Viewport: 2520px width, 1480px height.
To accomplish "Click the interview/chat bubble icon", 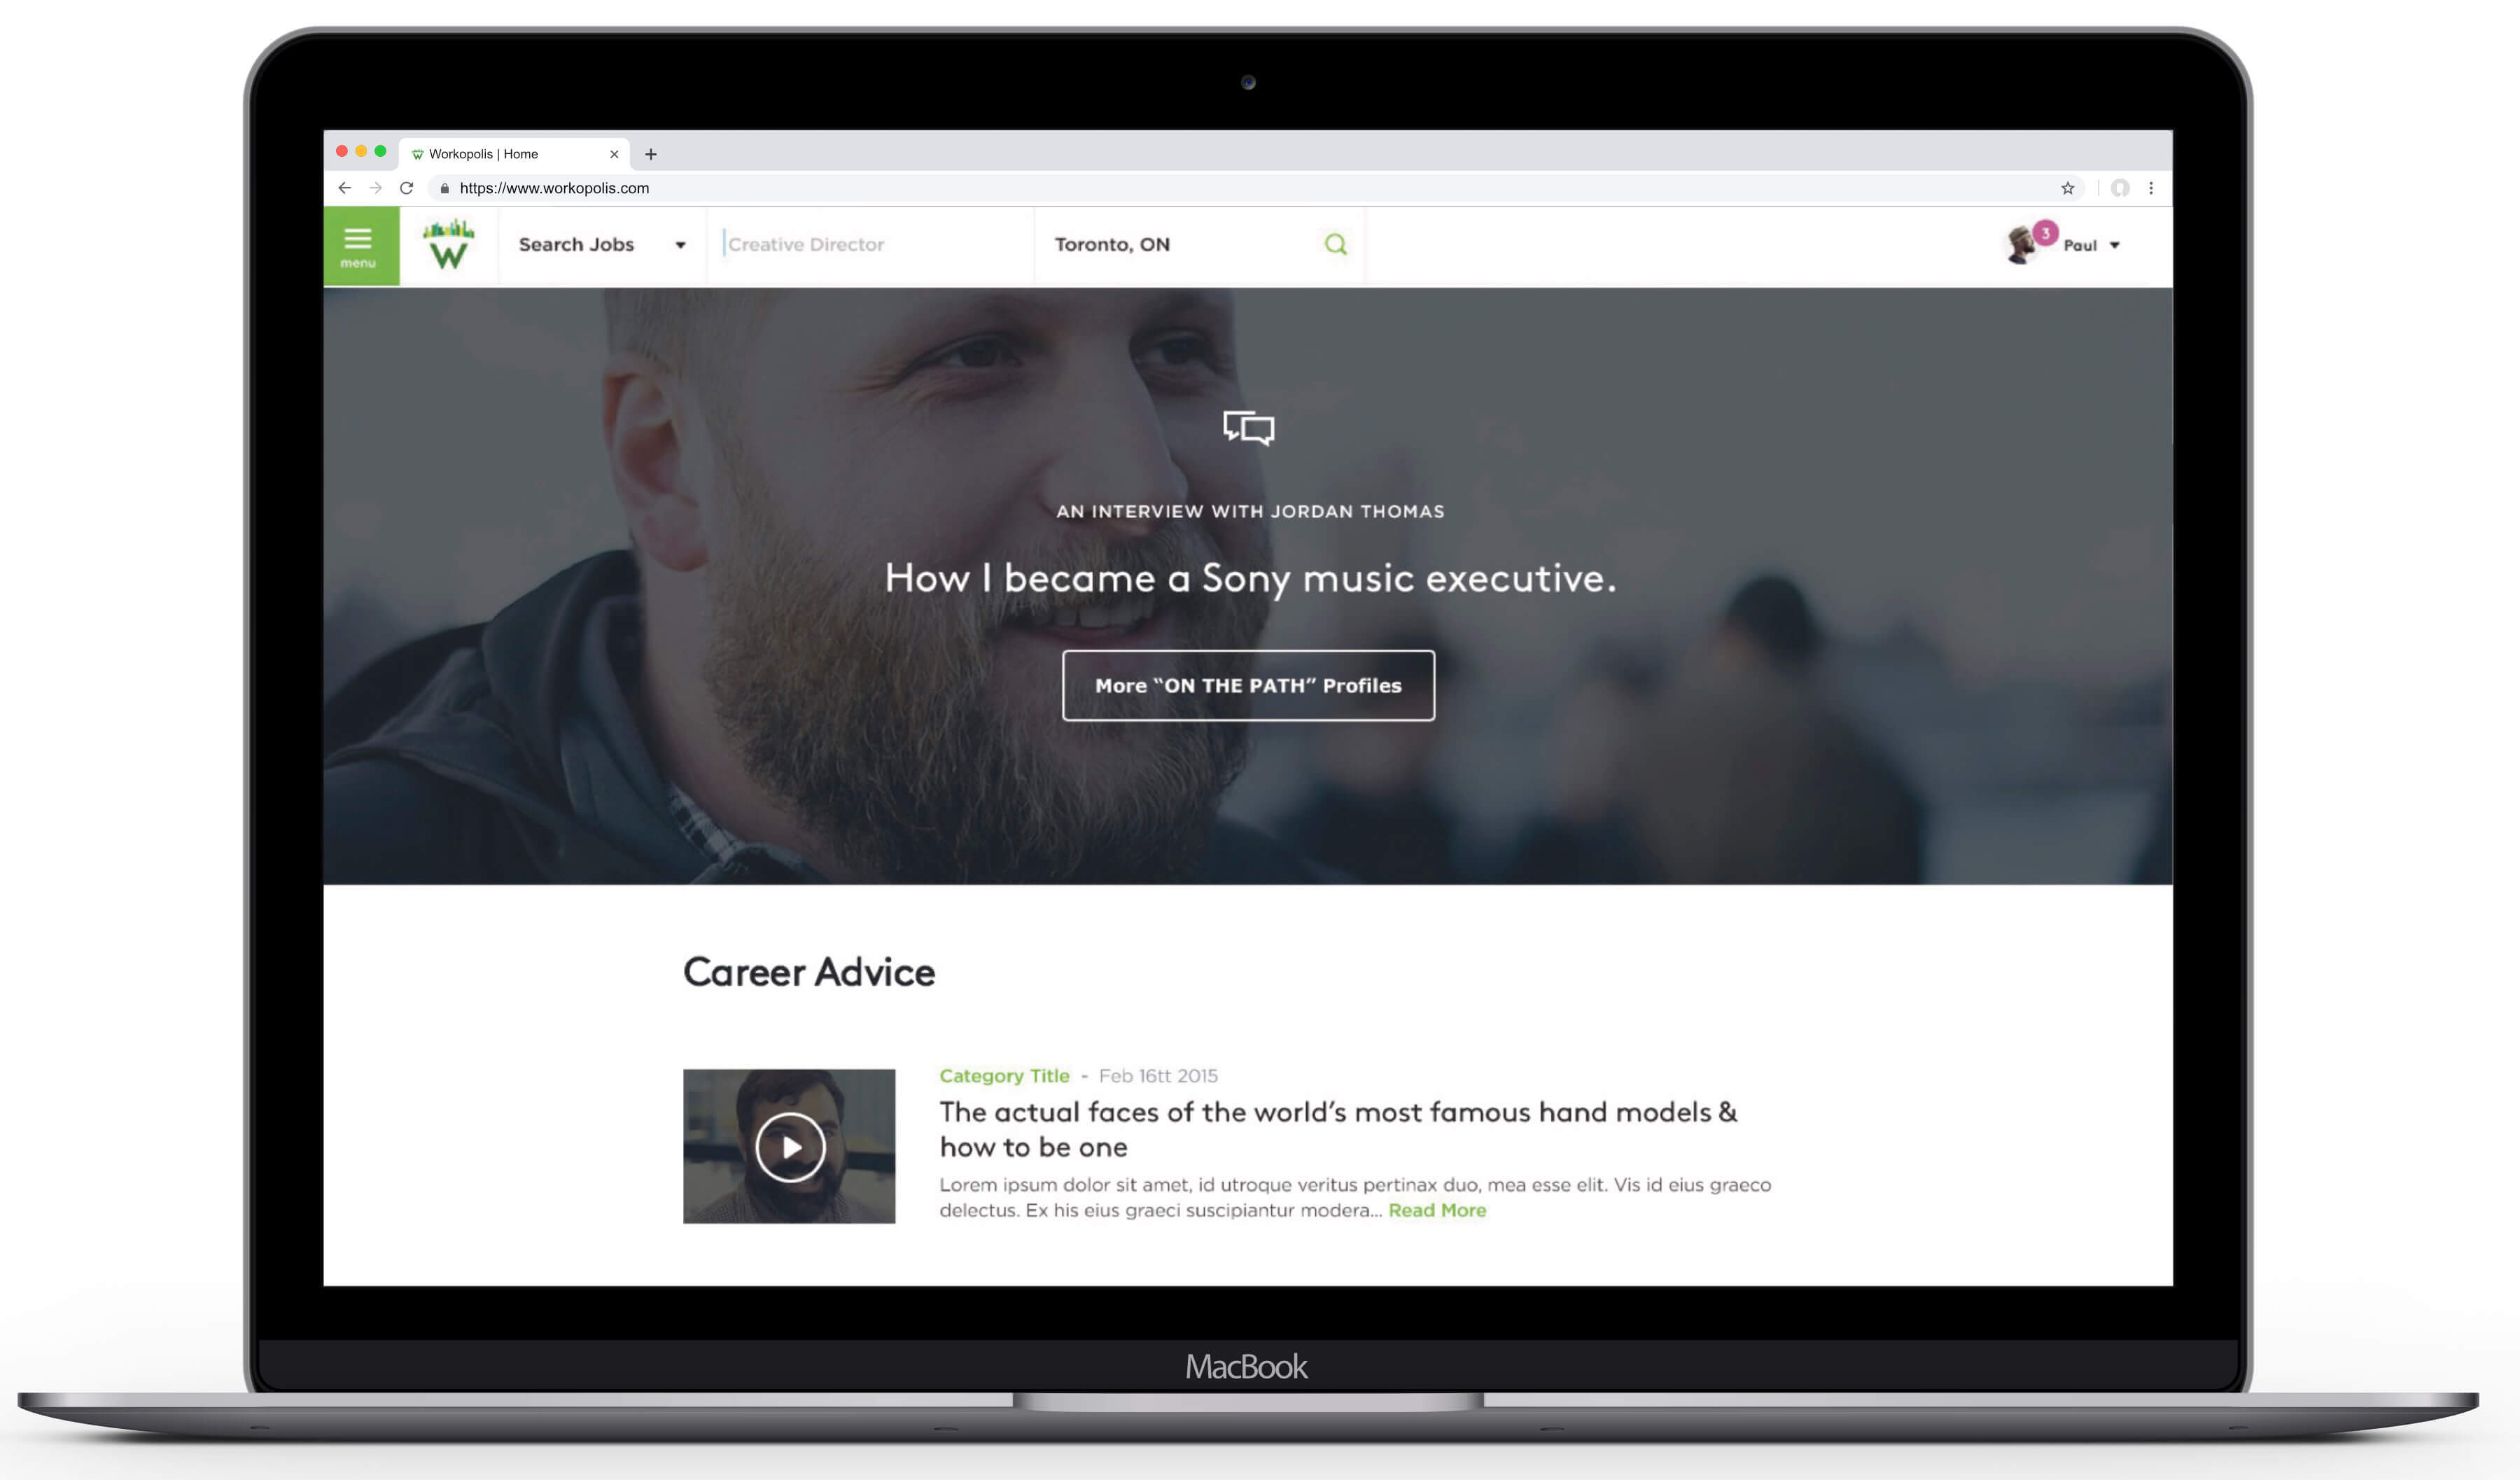I will point(1249,428).
